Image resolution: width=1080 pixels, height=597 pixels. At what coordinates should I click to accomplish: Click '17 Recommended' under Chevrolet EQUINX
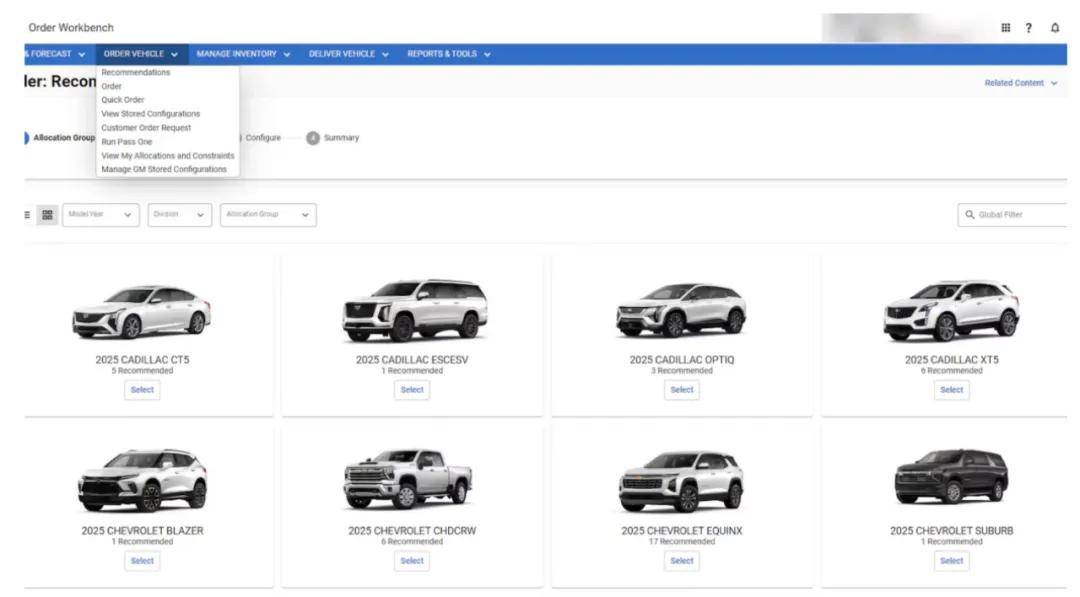tap(682, 542)
